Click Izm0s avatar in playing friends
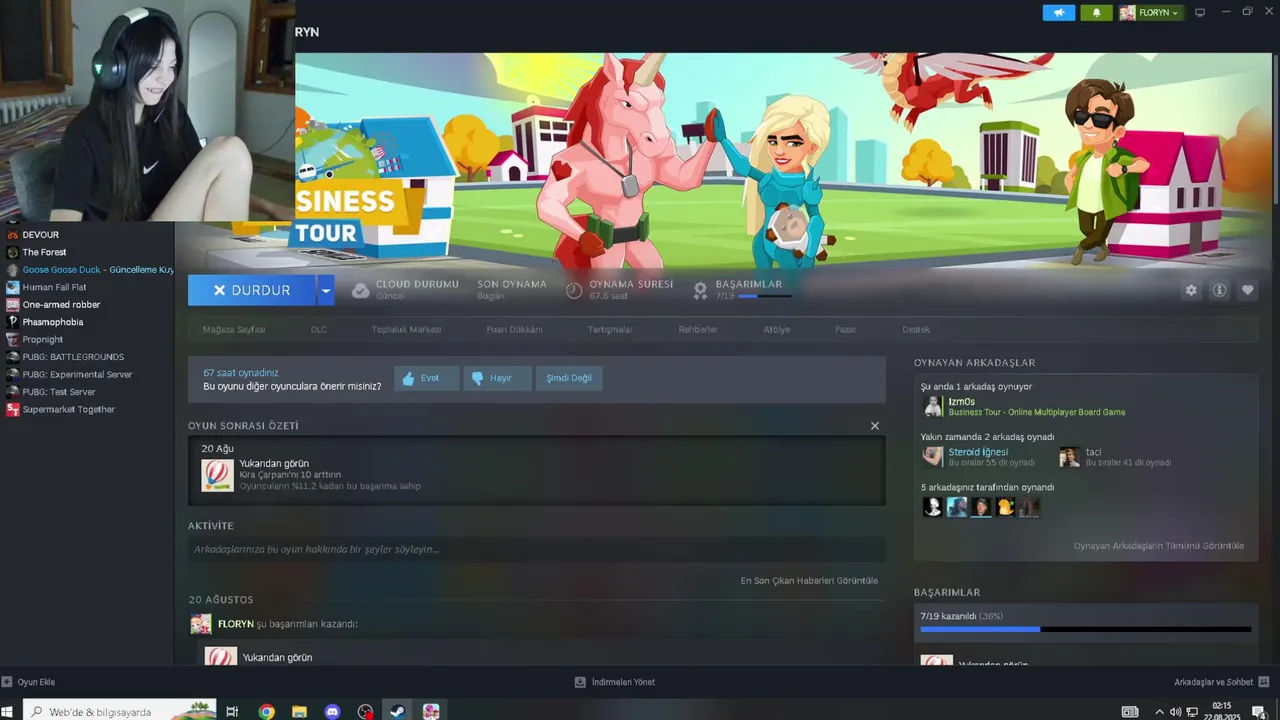The width and height of the screenshot is (1280, 720). pyautogui.click(x=933, y=406)
